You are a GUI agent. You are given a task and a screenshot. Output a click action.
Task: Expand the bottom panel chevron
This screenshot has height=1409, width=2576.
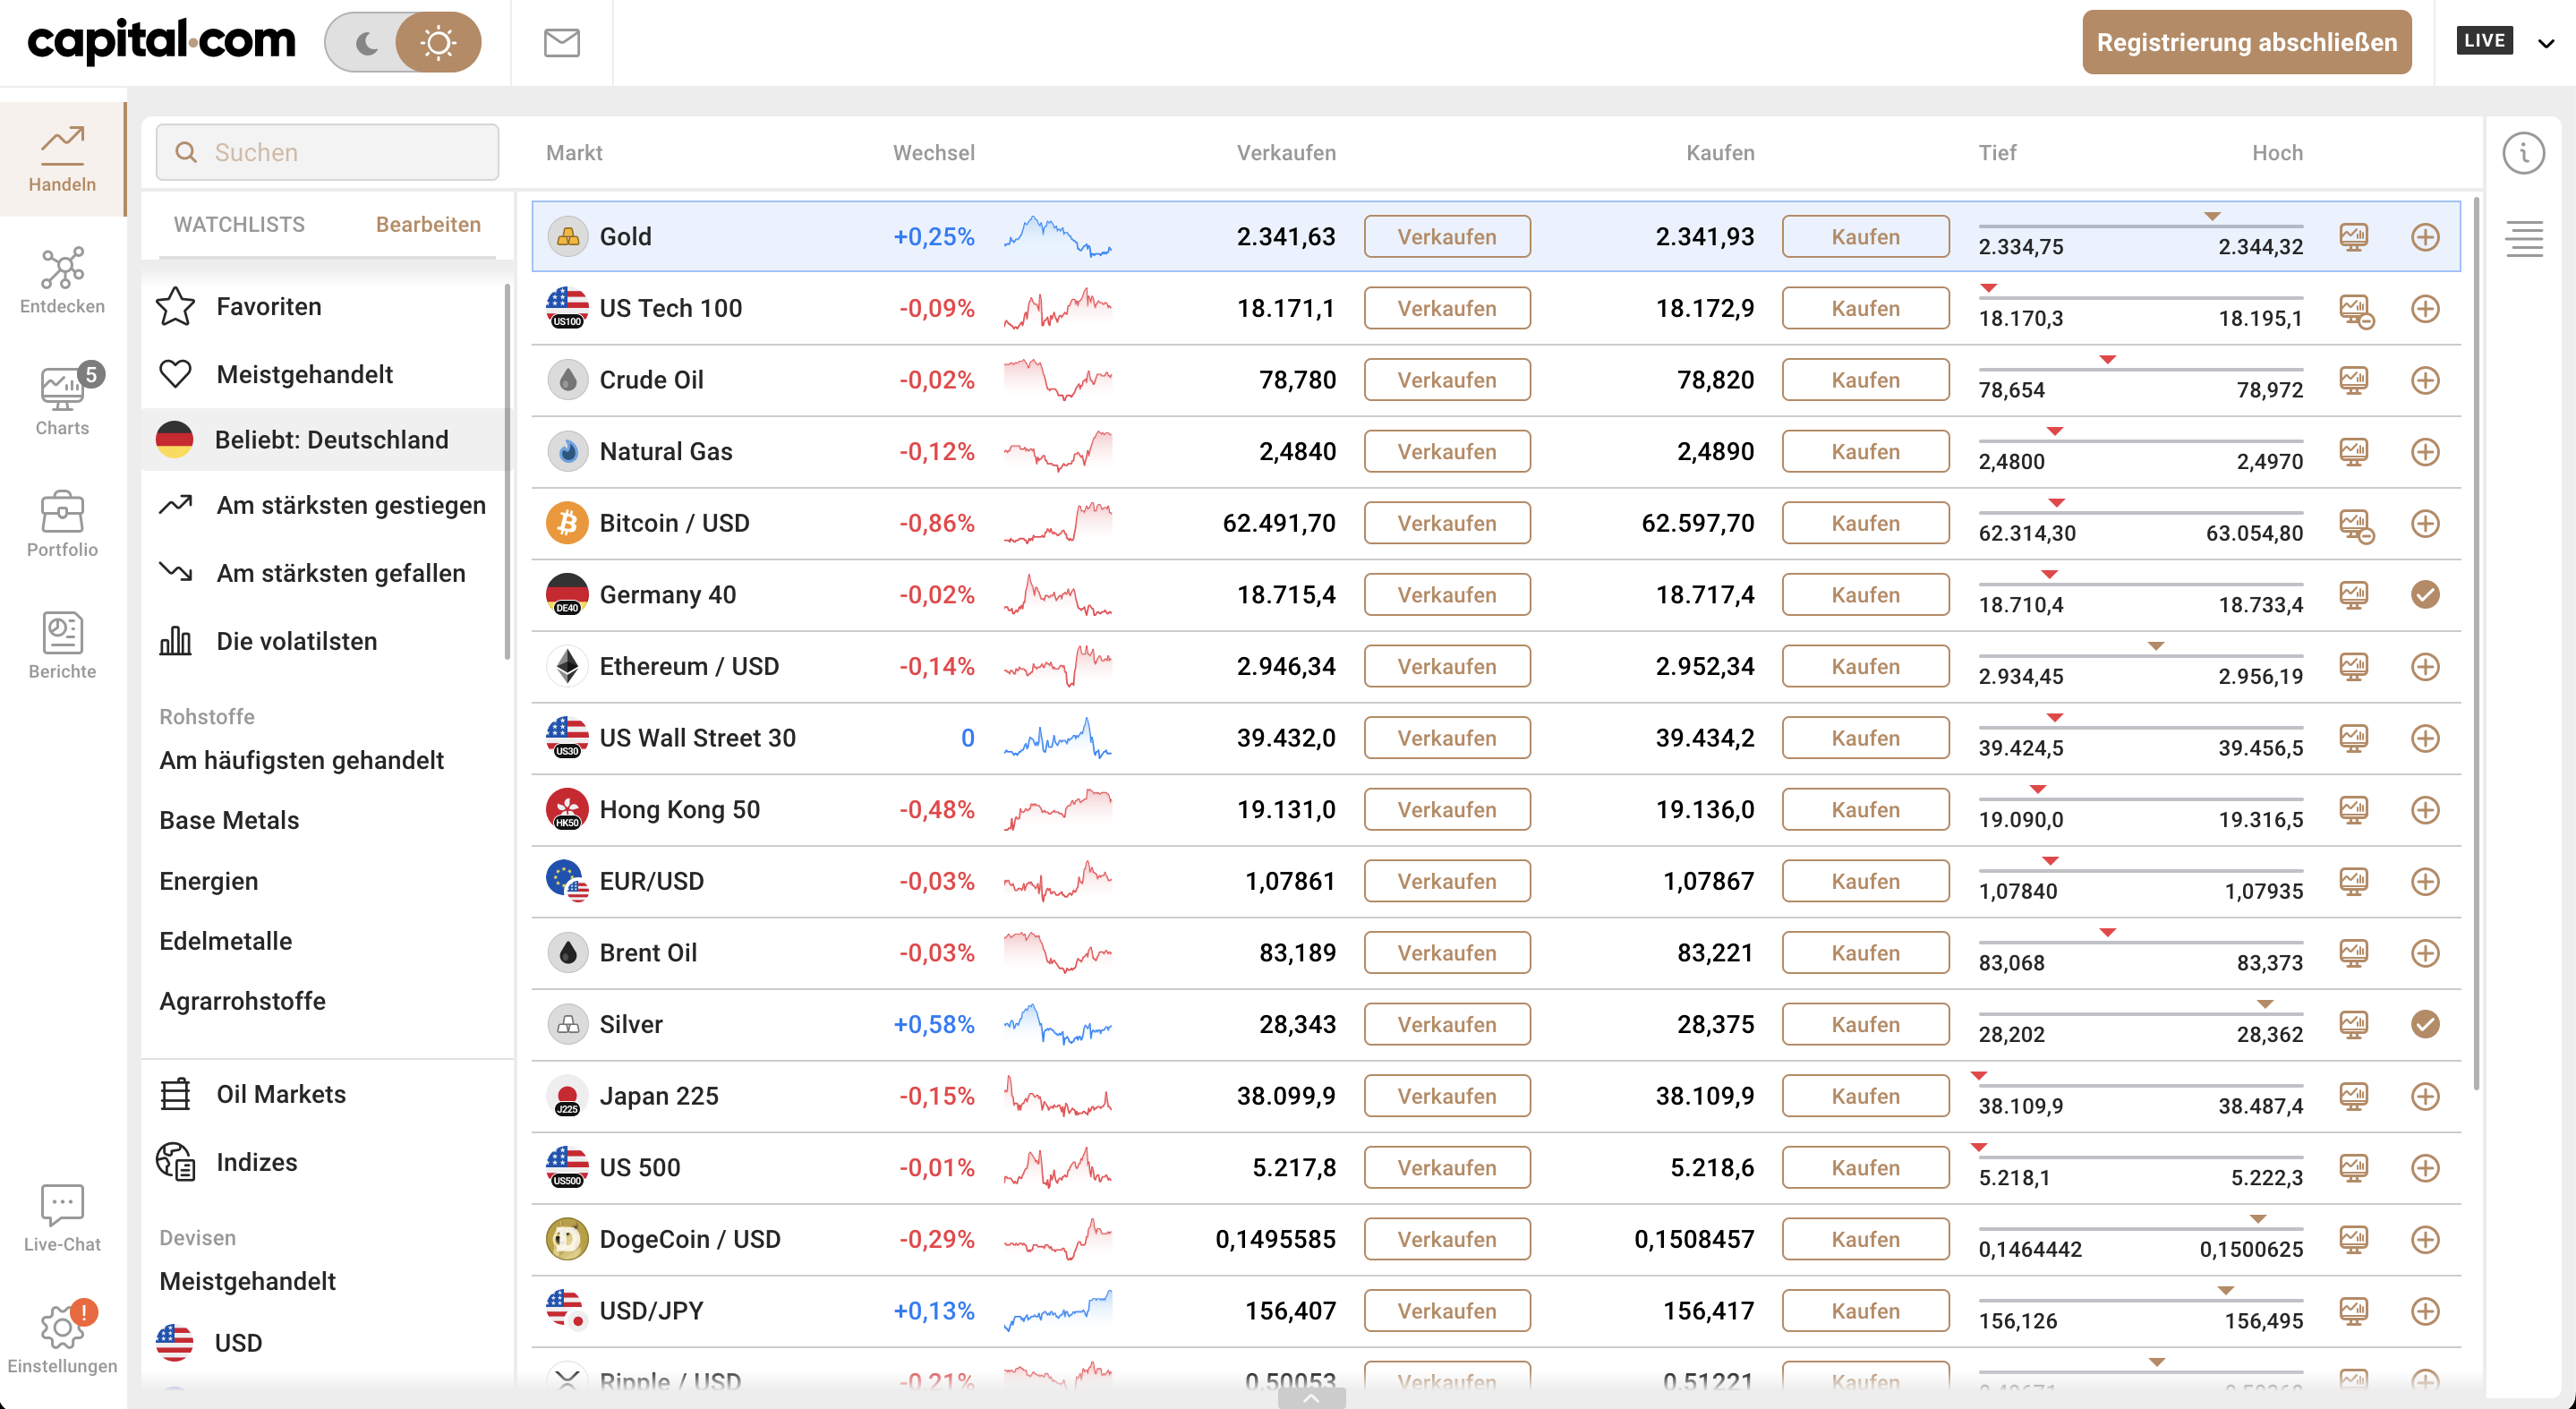(x=1311, y=1398)
